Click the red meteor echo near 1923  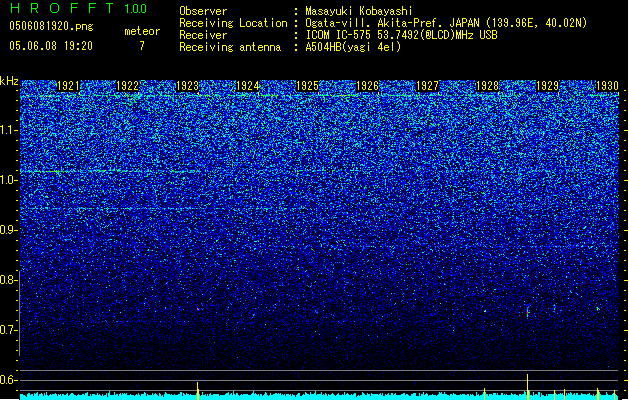[x=198, y=309]
